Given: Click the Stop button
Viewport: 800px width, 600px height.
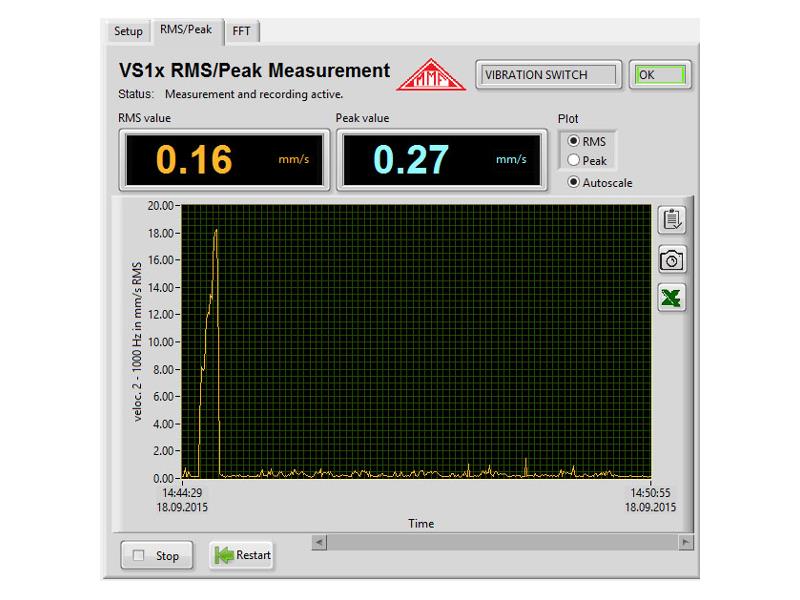Looking at the screenshot, I should pos(157,555).
